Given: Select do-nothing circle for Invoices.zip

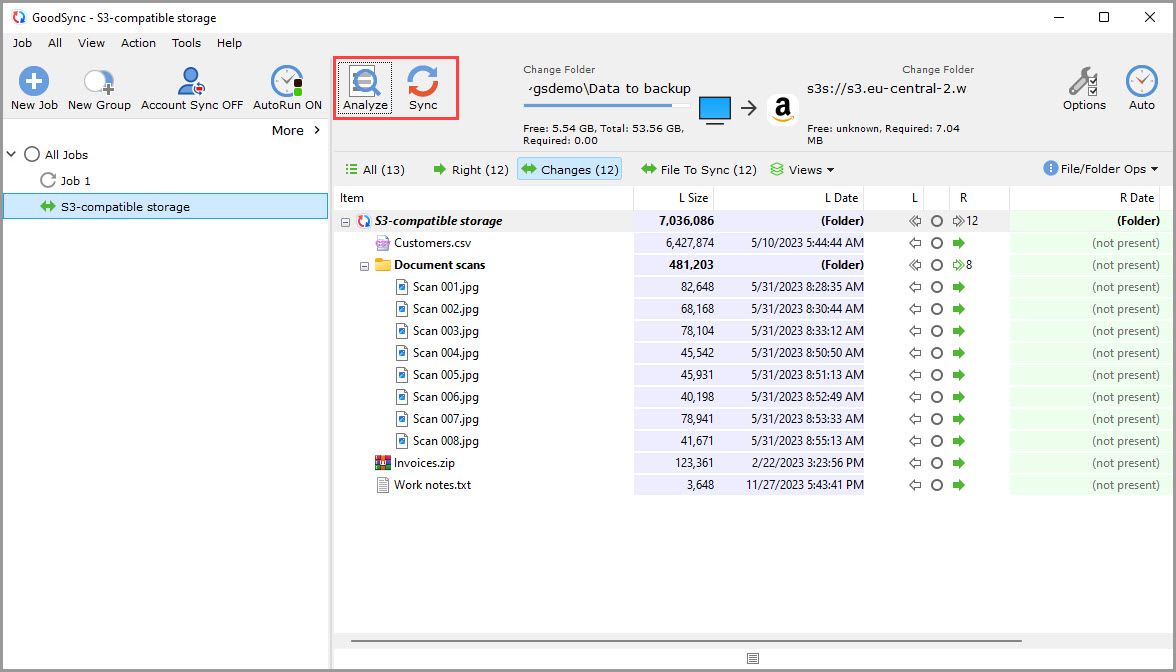Looking at the screenshot, I should tap(937, 463).
